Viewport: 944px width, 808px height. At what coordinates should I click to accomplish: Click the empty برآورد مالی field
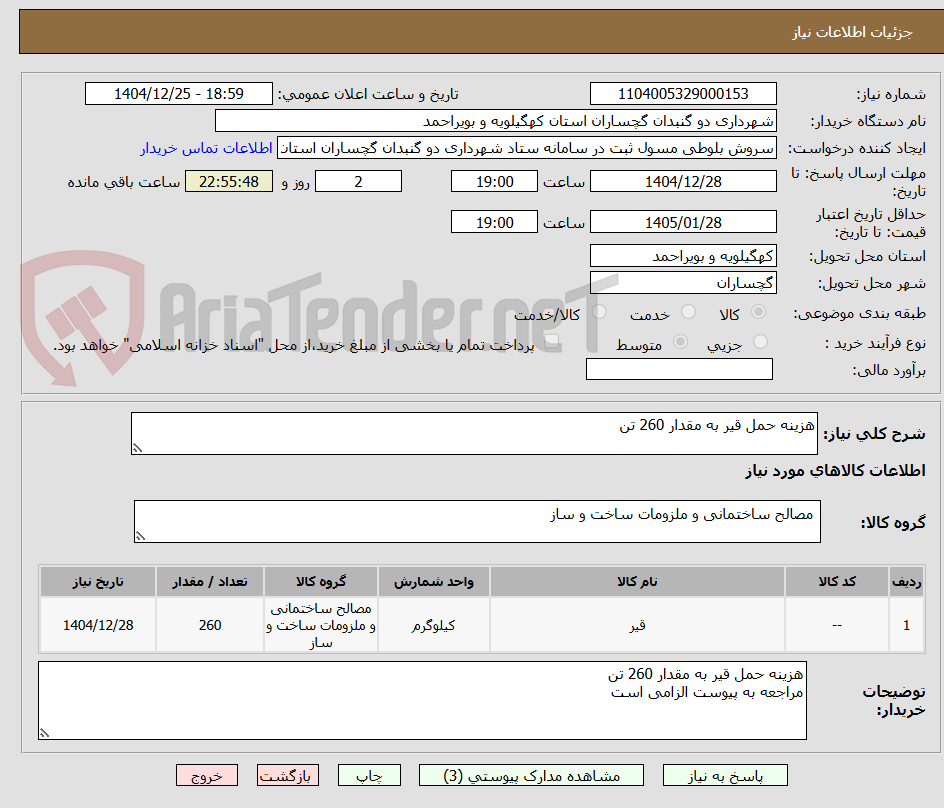click(679, 369)
